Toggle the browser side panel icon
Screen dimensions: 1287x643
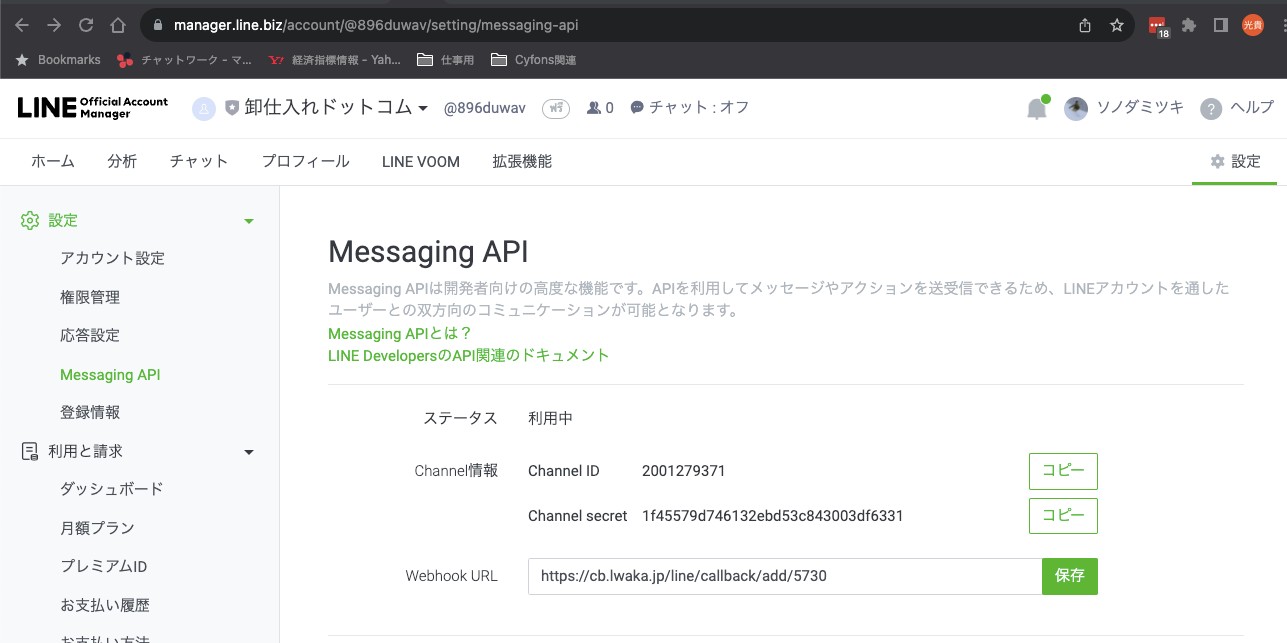tap(1220, 25)
